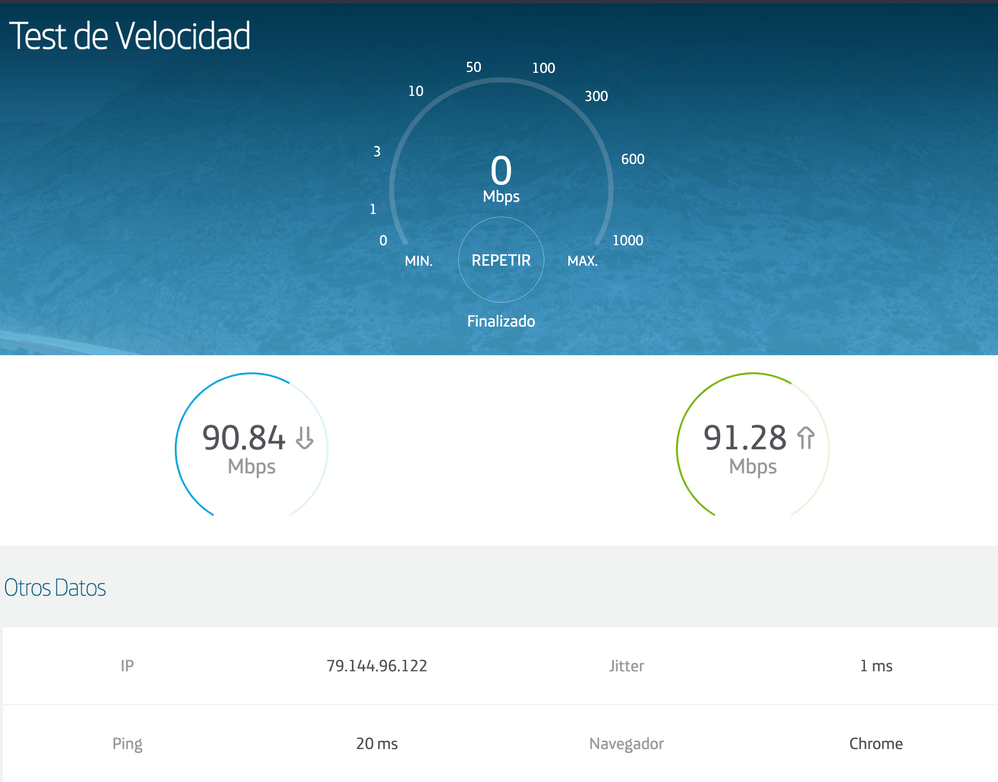Select the 20 ms ping value

[x=376, y=744]
